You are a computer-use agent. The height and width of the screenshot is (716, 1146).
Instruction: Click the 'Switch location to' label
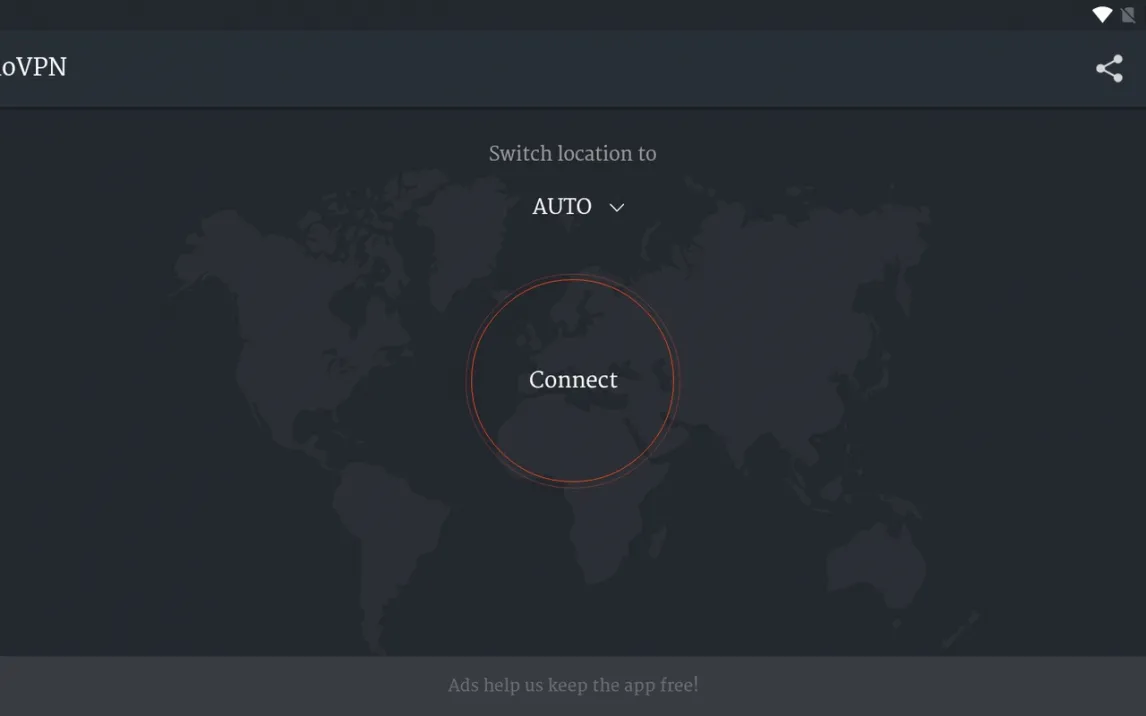tap(572, 154)
